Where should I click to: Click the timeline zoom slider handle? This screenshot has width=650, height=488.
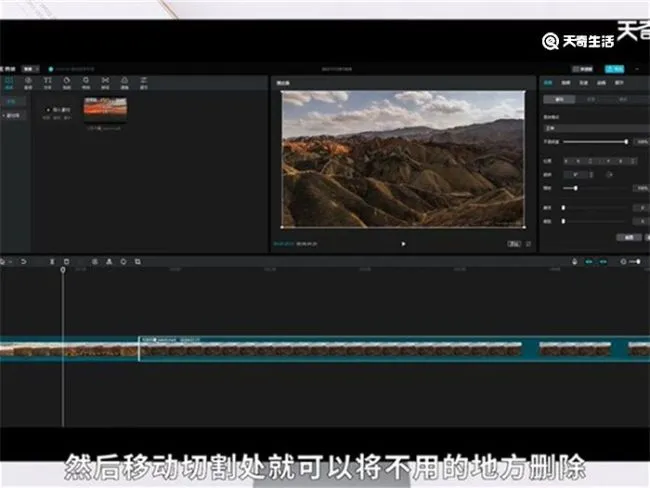(x=638, y=262)
